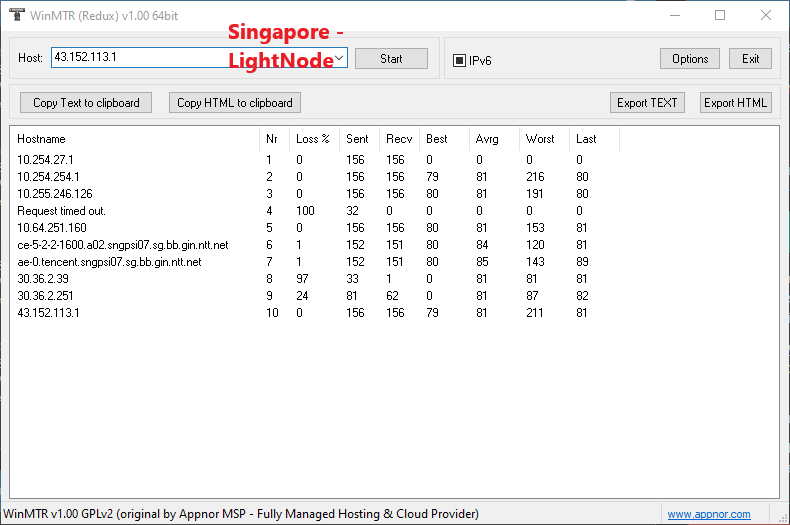Start the trace with the Start button
This screenshot has height=525, width=790.
point(391,59)
